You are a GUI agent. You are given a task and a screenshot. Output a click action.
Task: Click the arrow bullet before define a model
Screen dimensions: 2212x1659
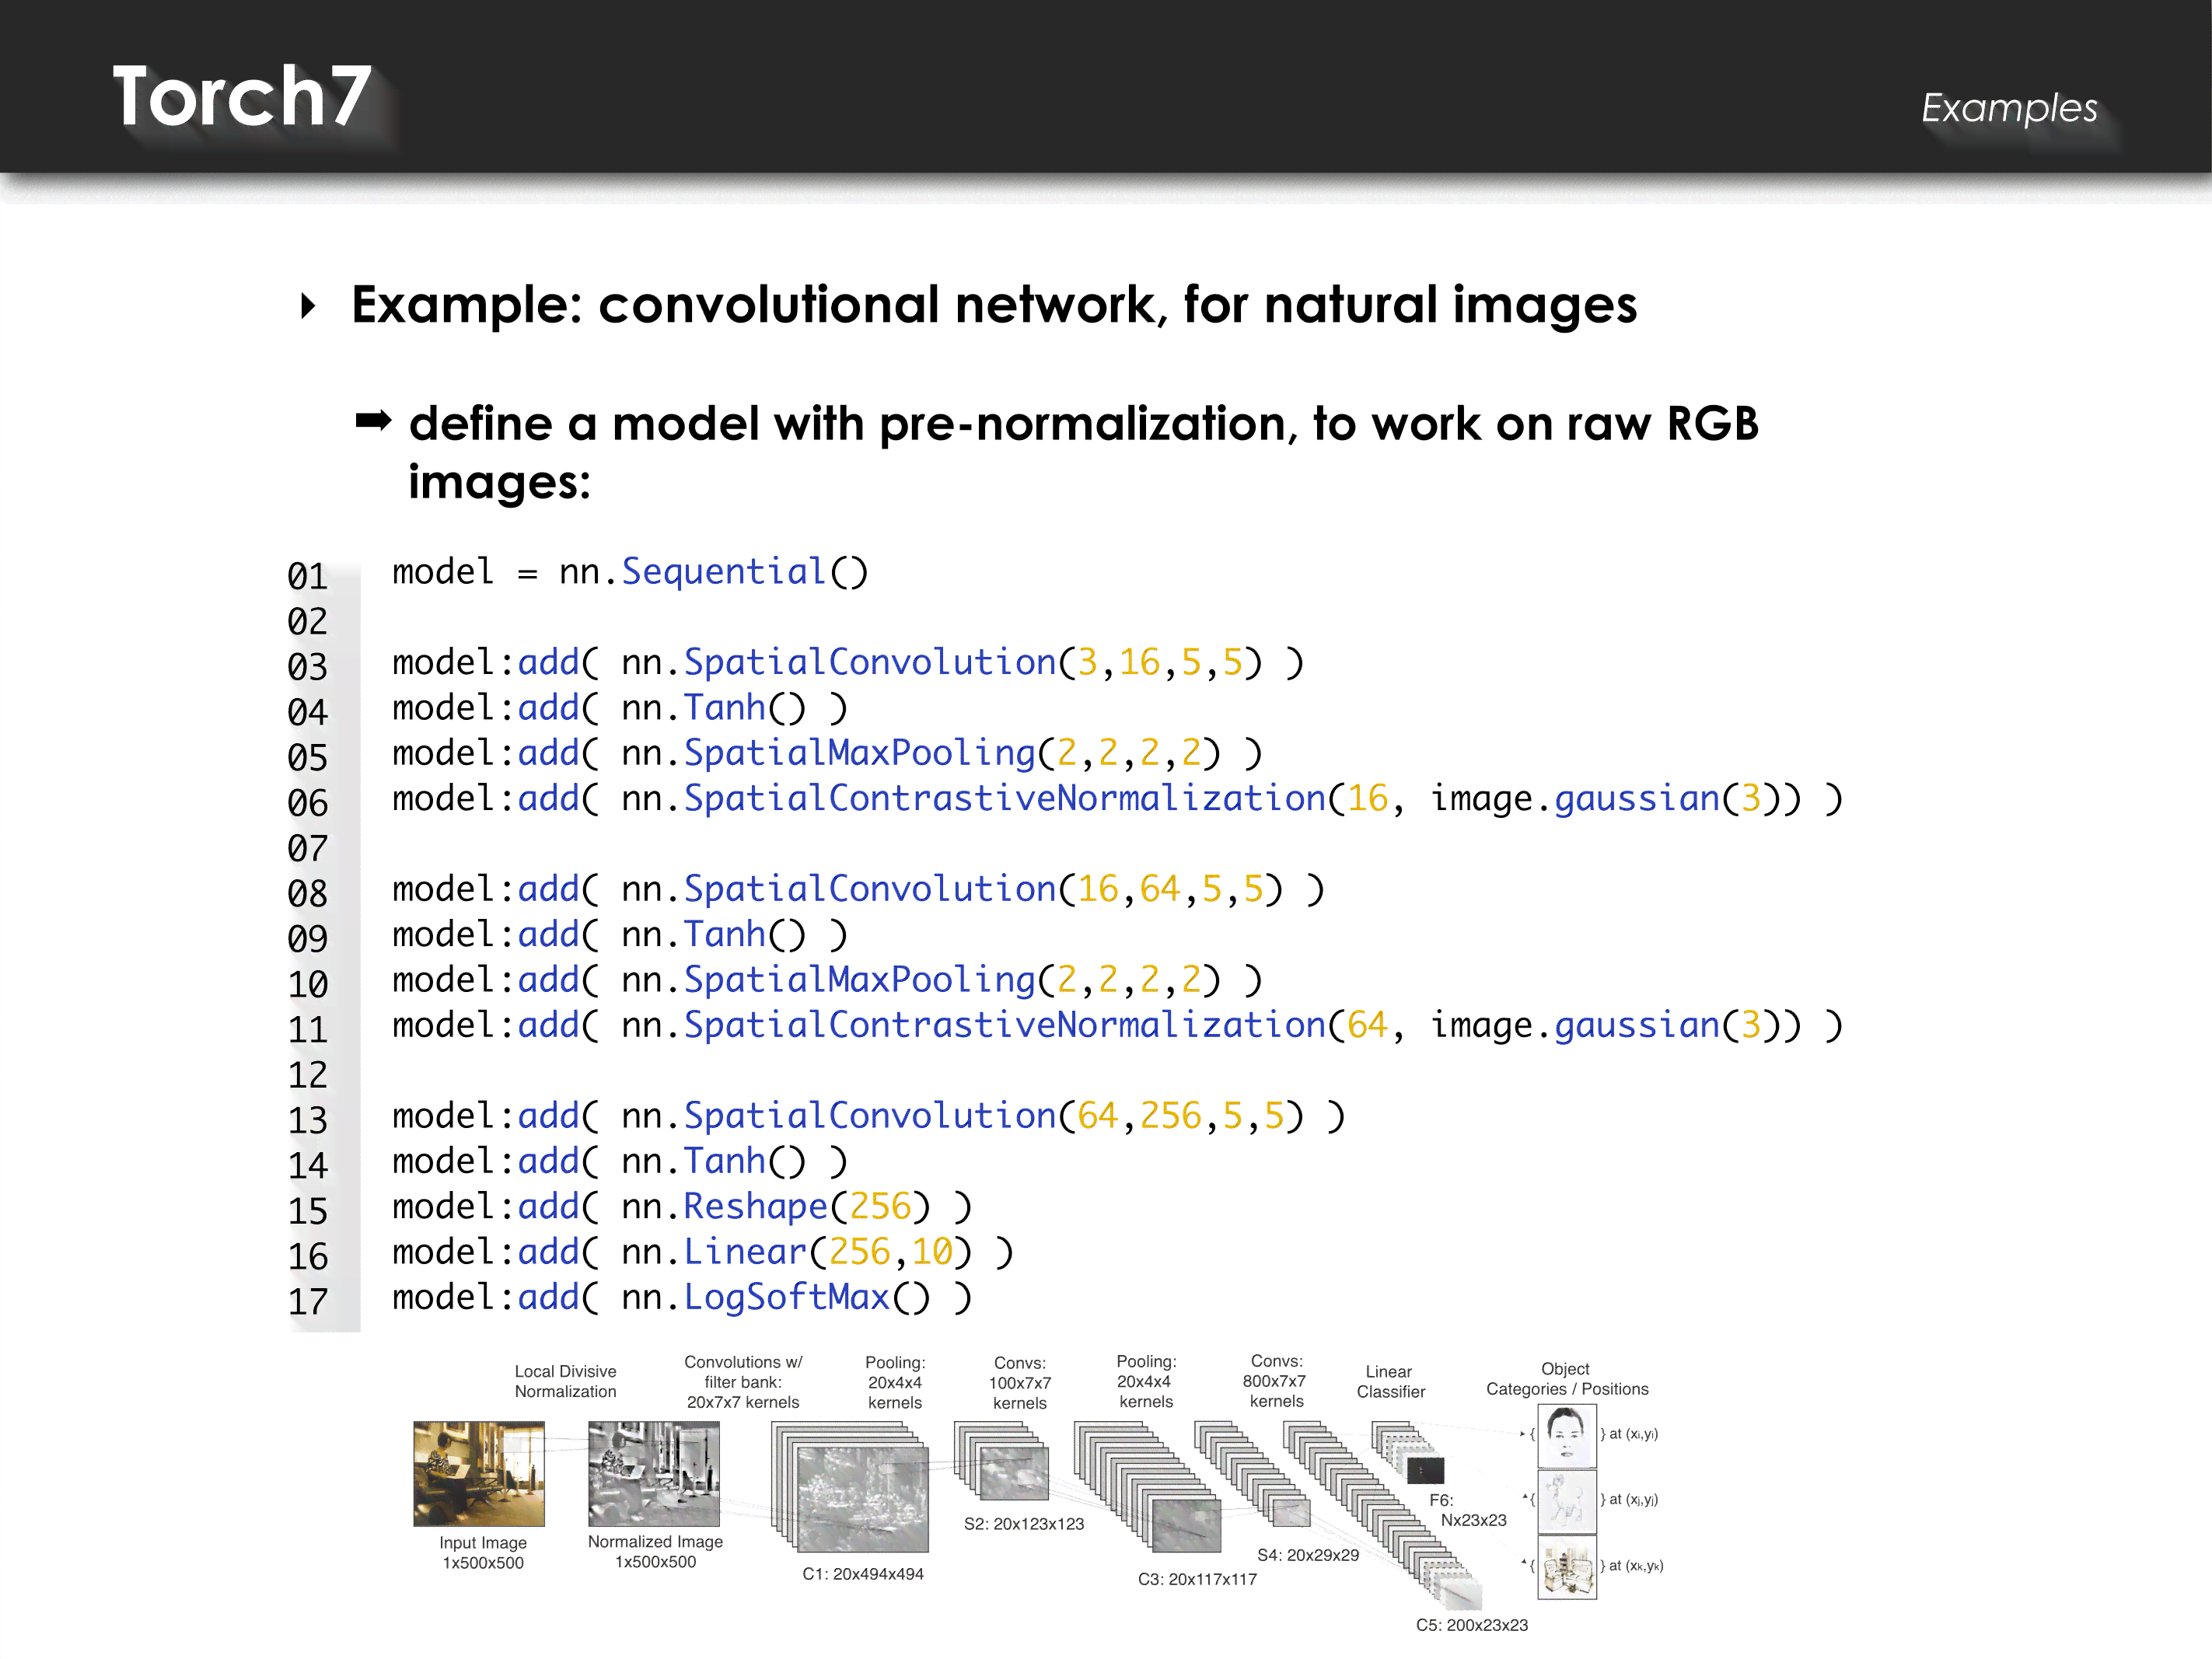[x=373, y=422]
